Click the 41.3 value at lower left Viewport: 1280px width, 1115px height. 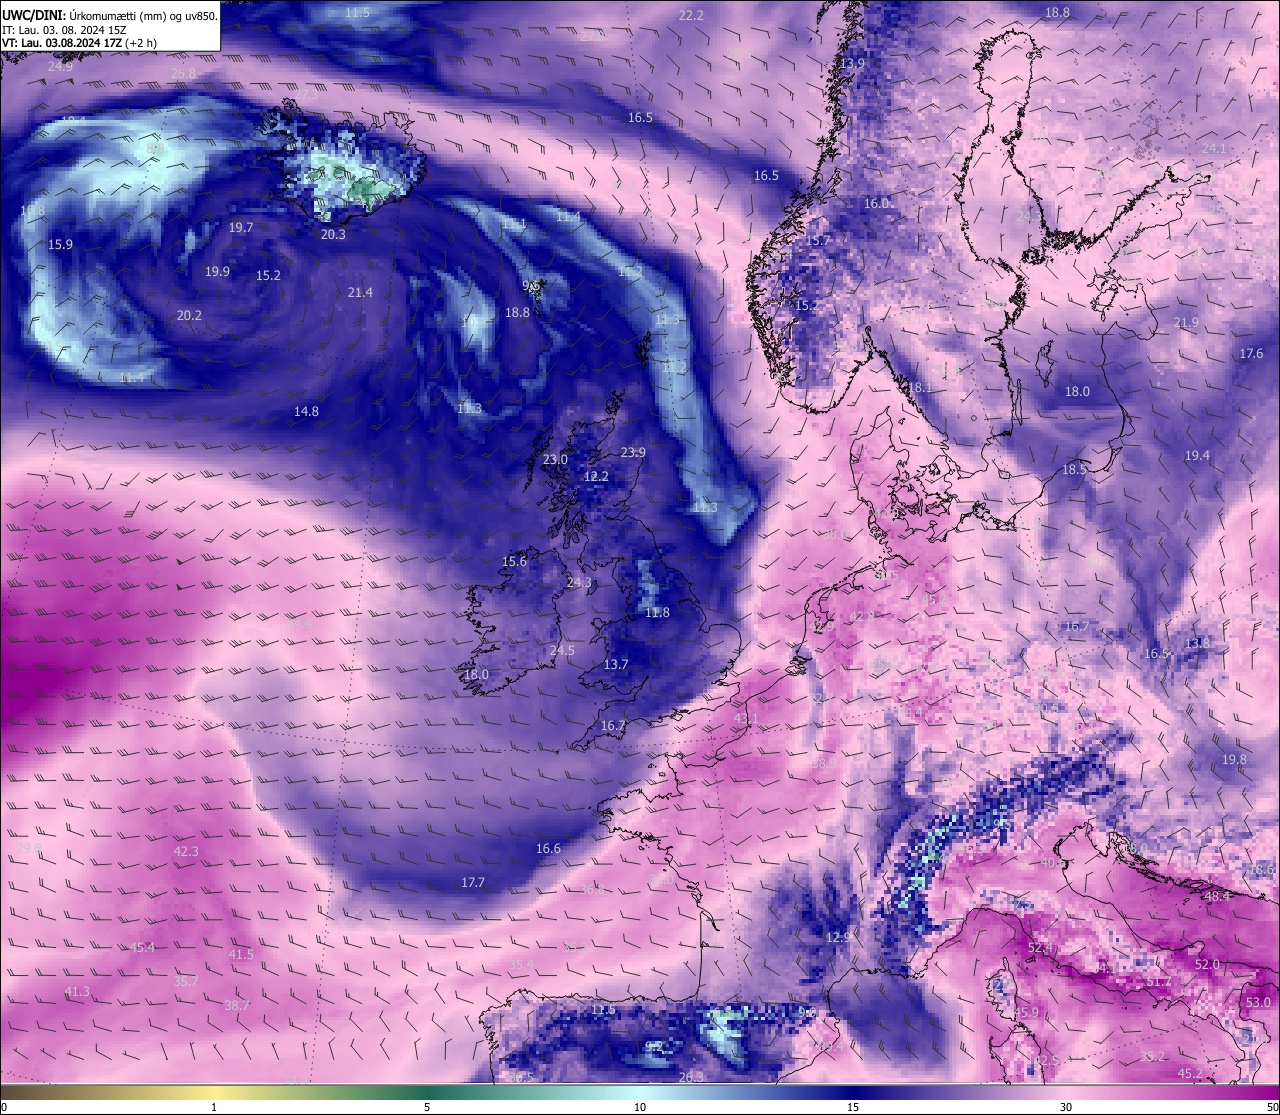[77, 992]
